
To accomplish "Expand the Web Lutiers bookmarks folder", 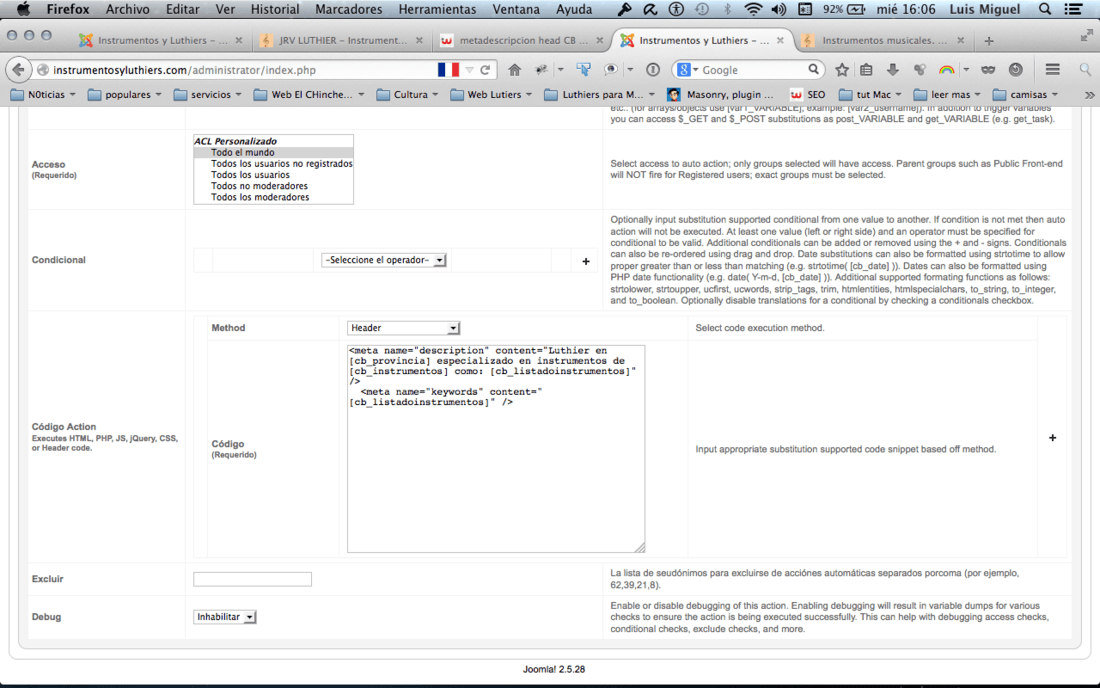I will click(491, 95).
